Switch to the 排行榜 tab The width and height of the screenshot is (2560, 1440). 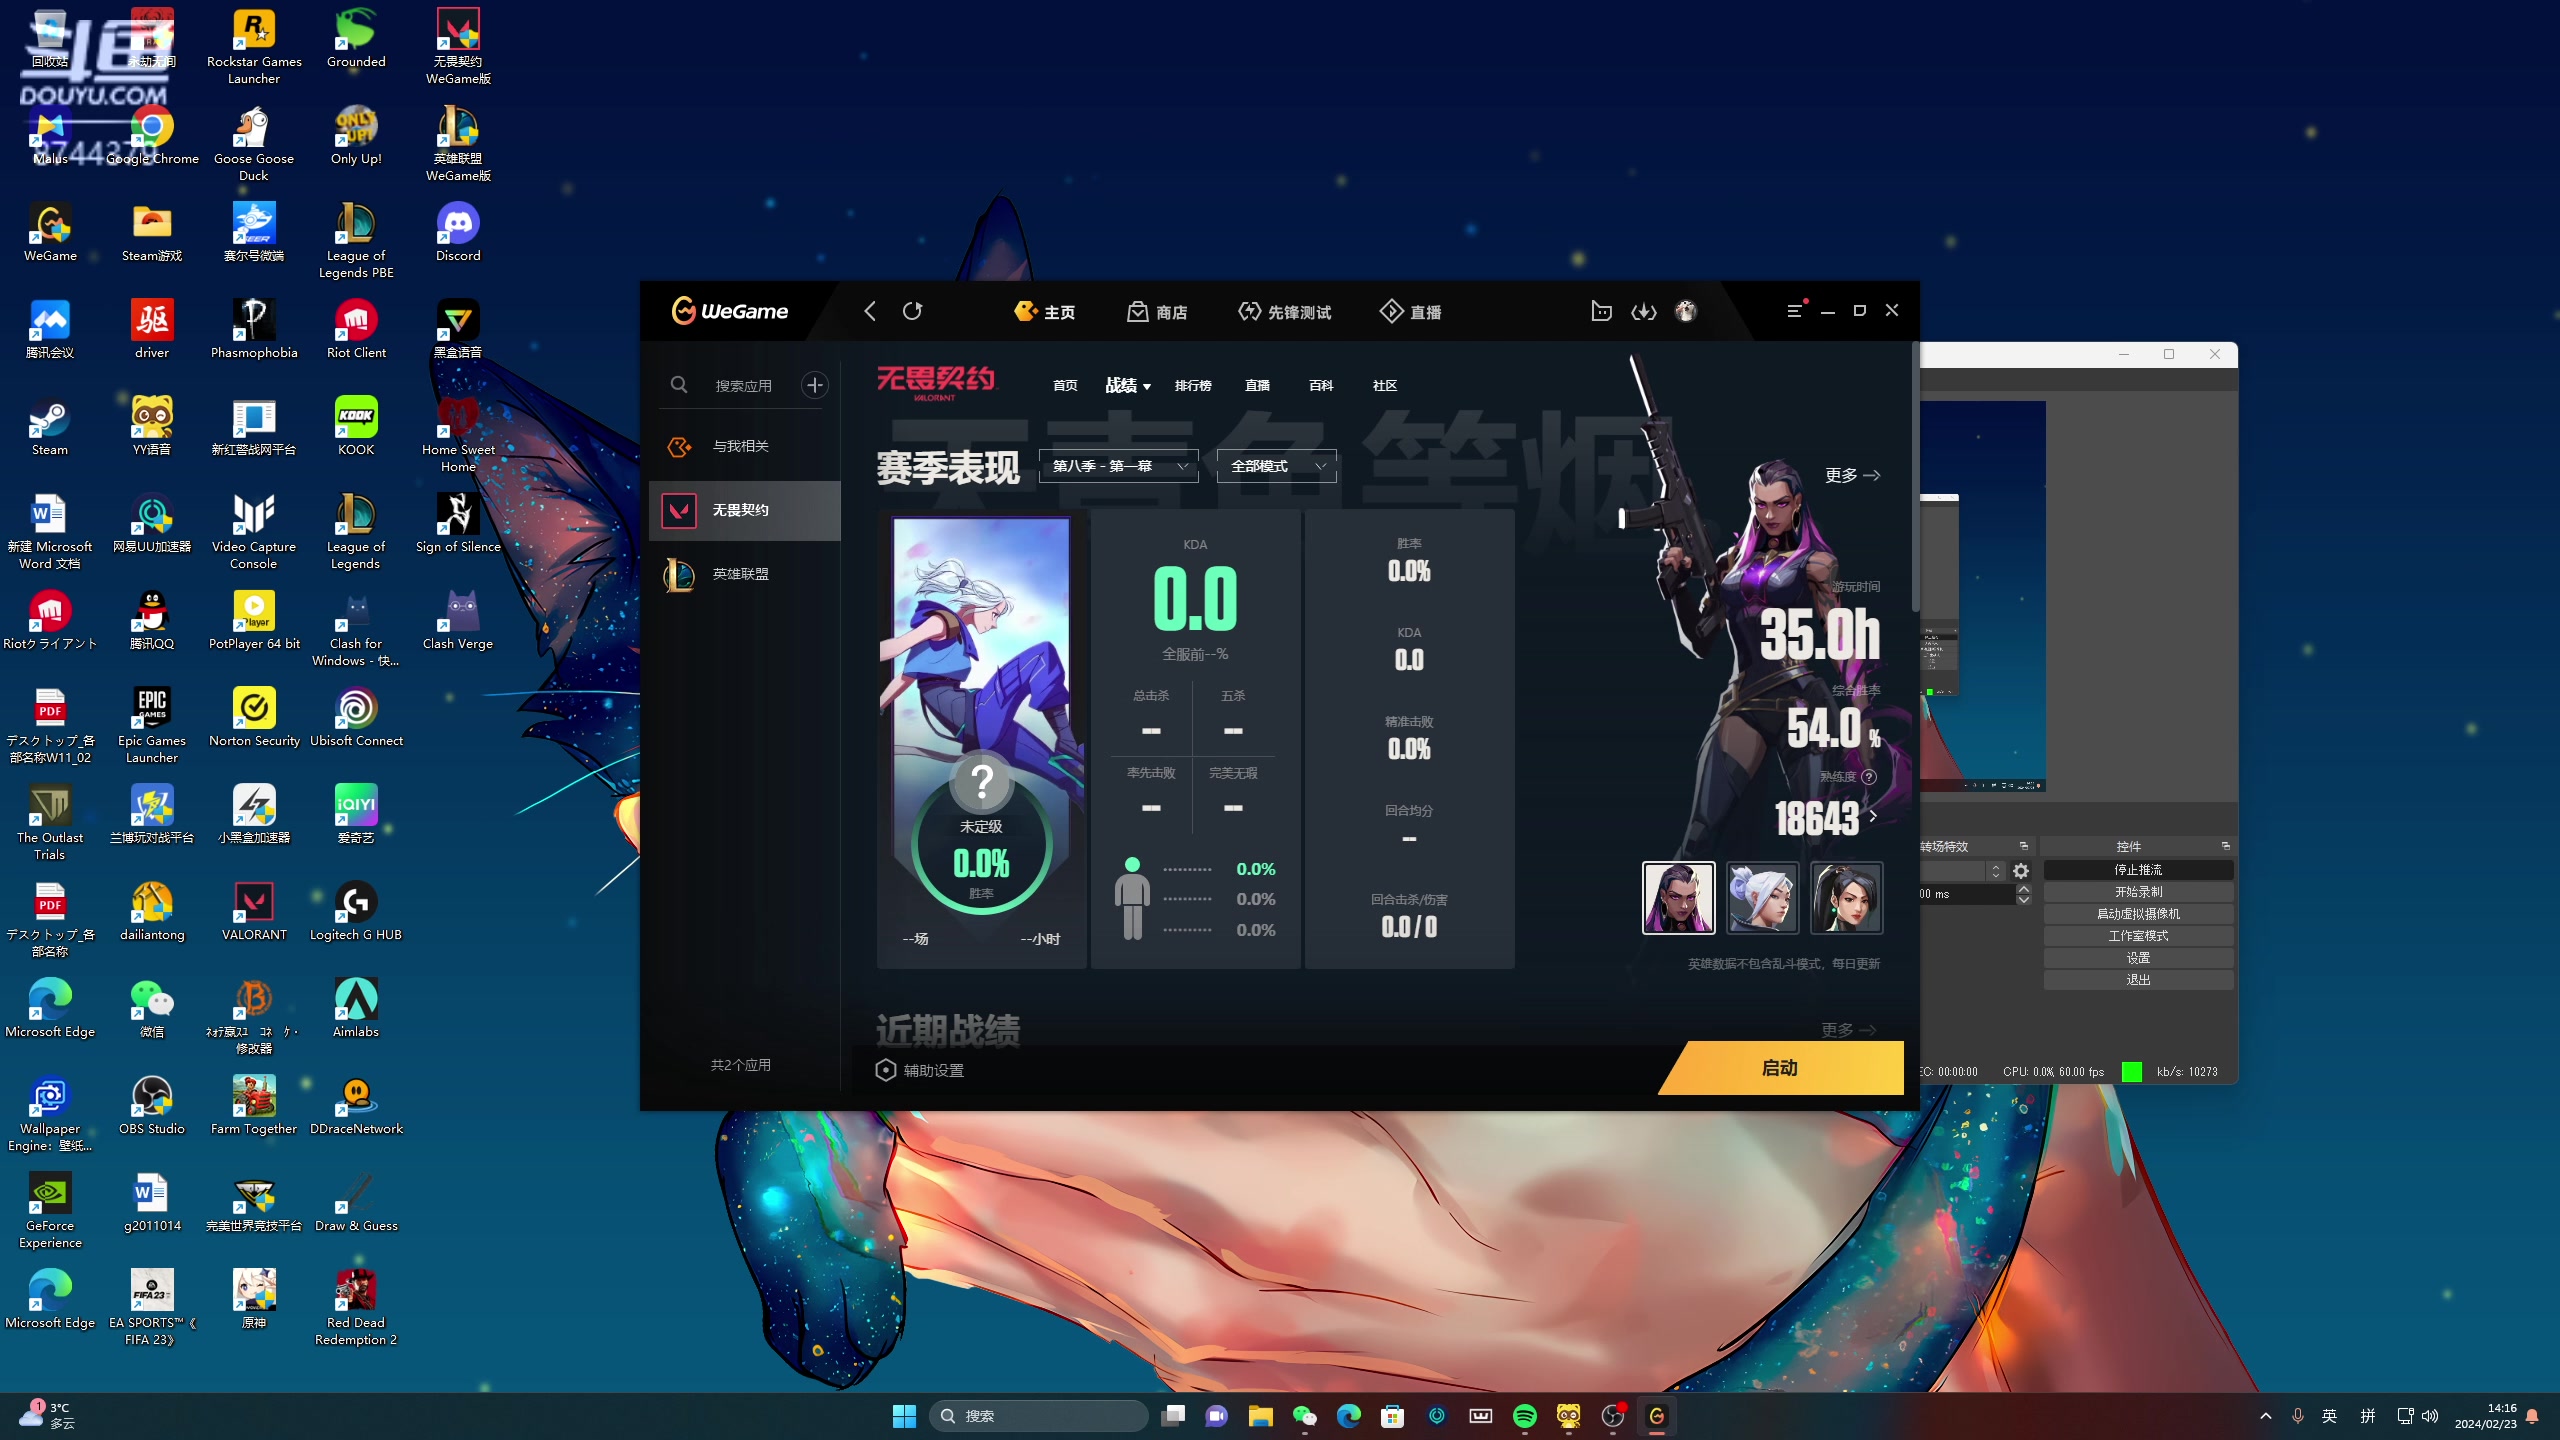pyautogui.click(x=1192, y=386)
